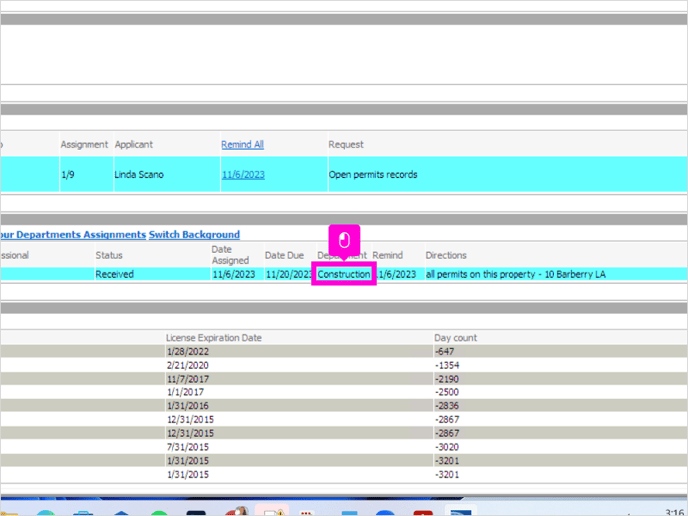
Task: Click the License Expiration Date header
Action: [x=214, y=338]
